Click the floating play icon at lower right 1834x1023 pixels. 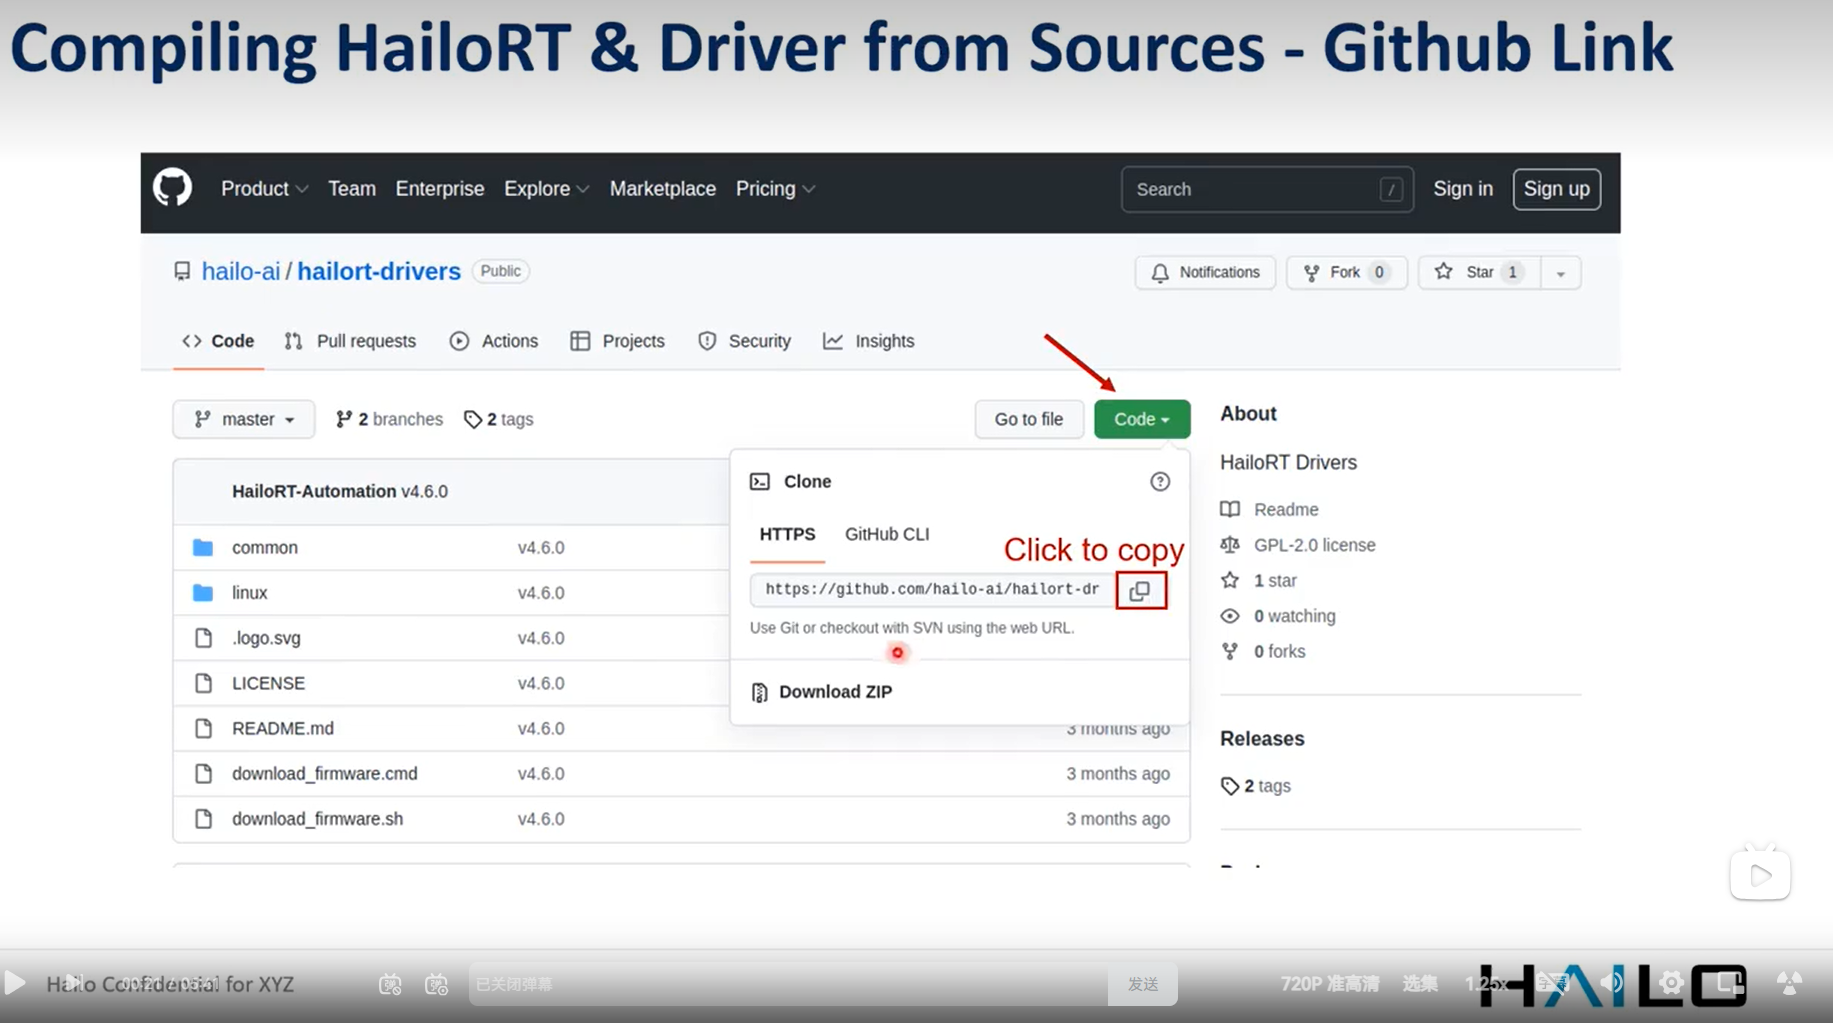(x=1760, y=875)
